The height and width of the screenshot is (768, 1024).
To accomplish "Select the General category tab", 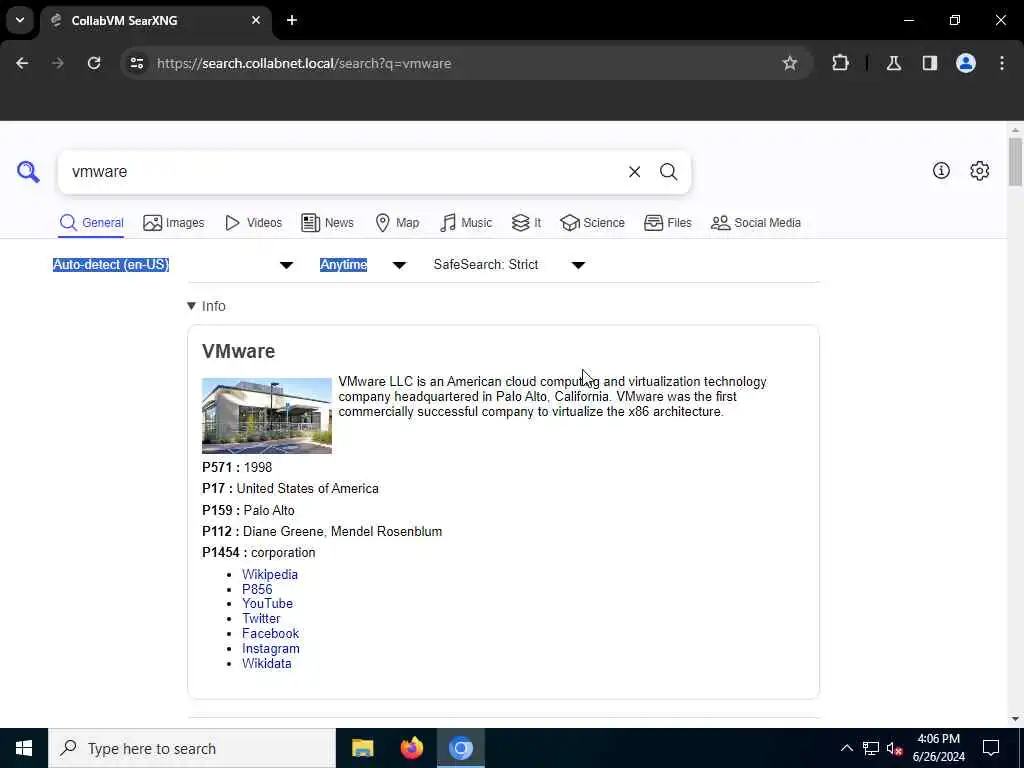I will (91, 223).
